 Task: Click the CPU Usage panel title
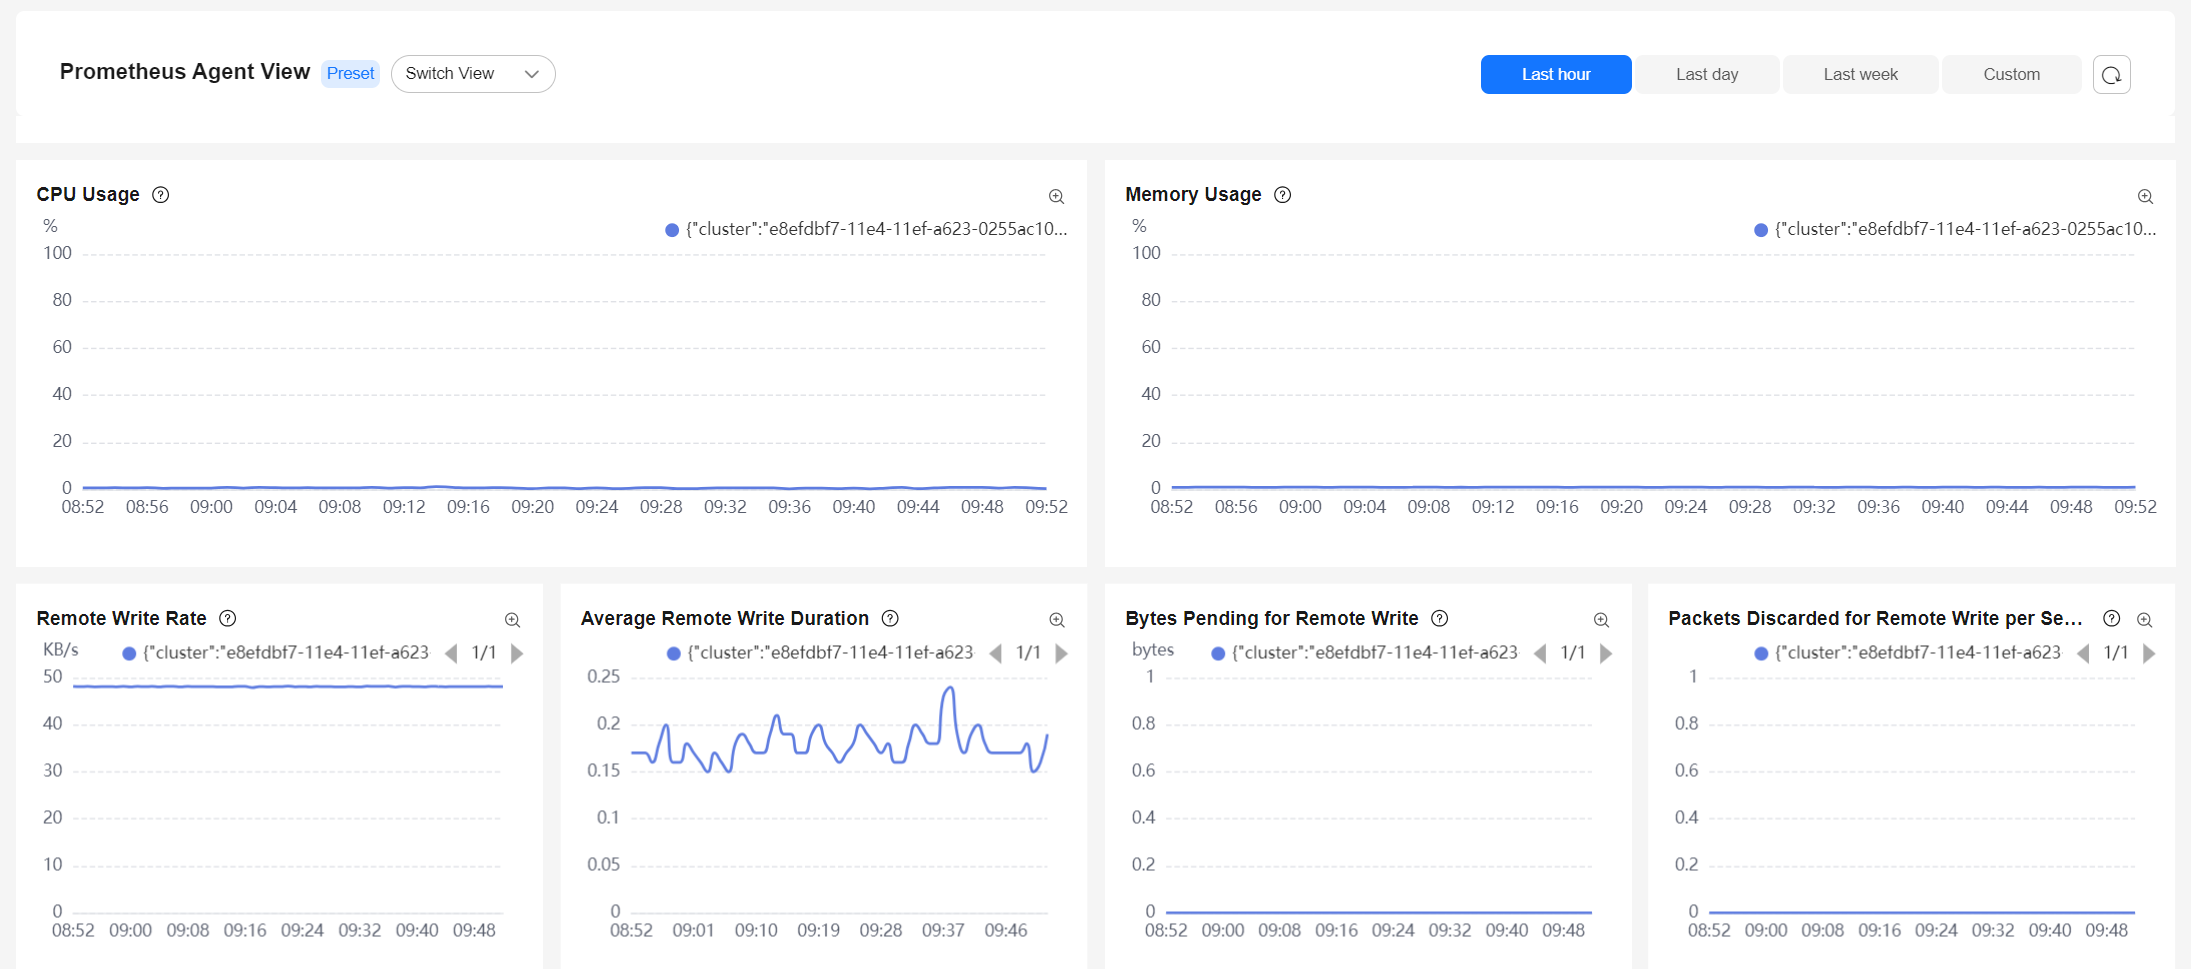[88, 194]
